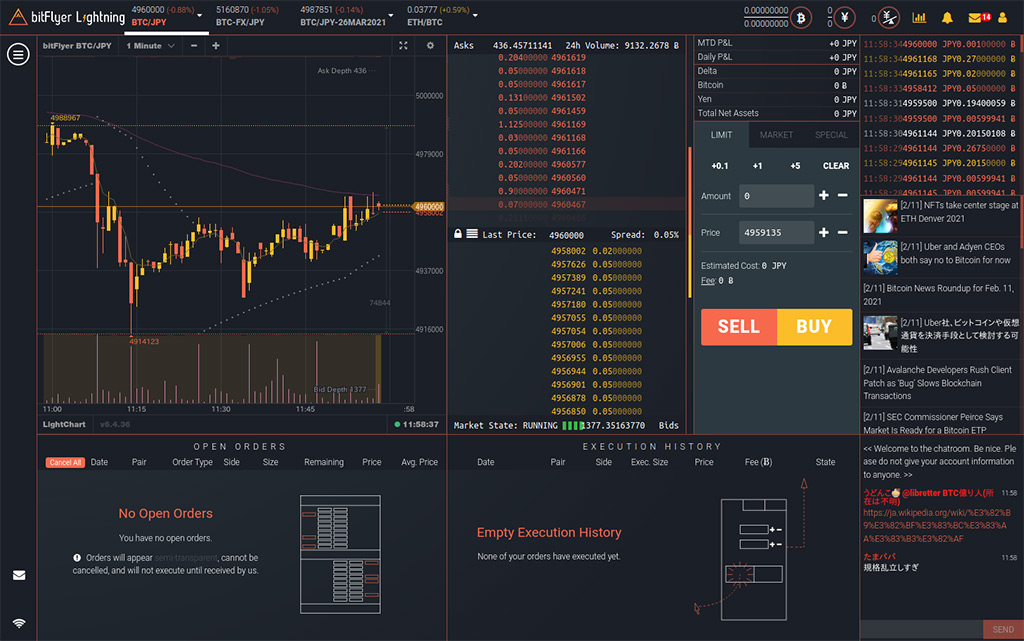
Task: Click the envelope icon in the left sidebar
Action: (19, 575)
